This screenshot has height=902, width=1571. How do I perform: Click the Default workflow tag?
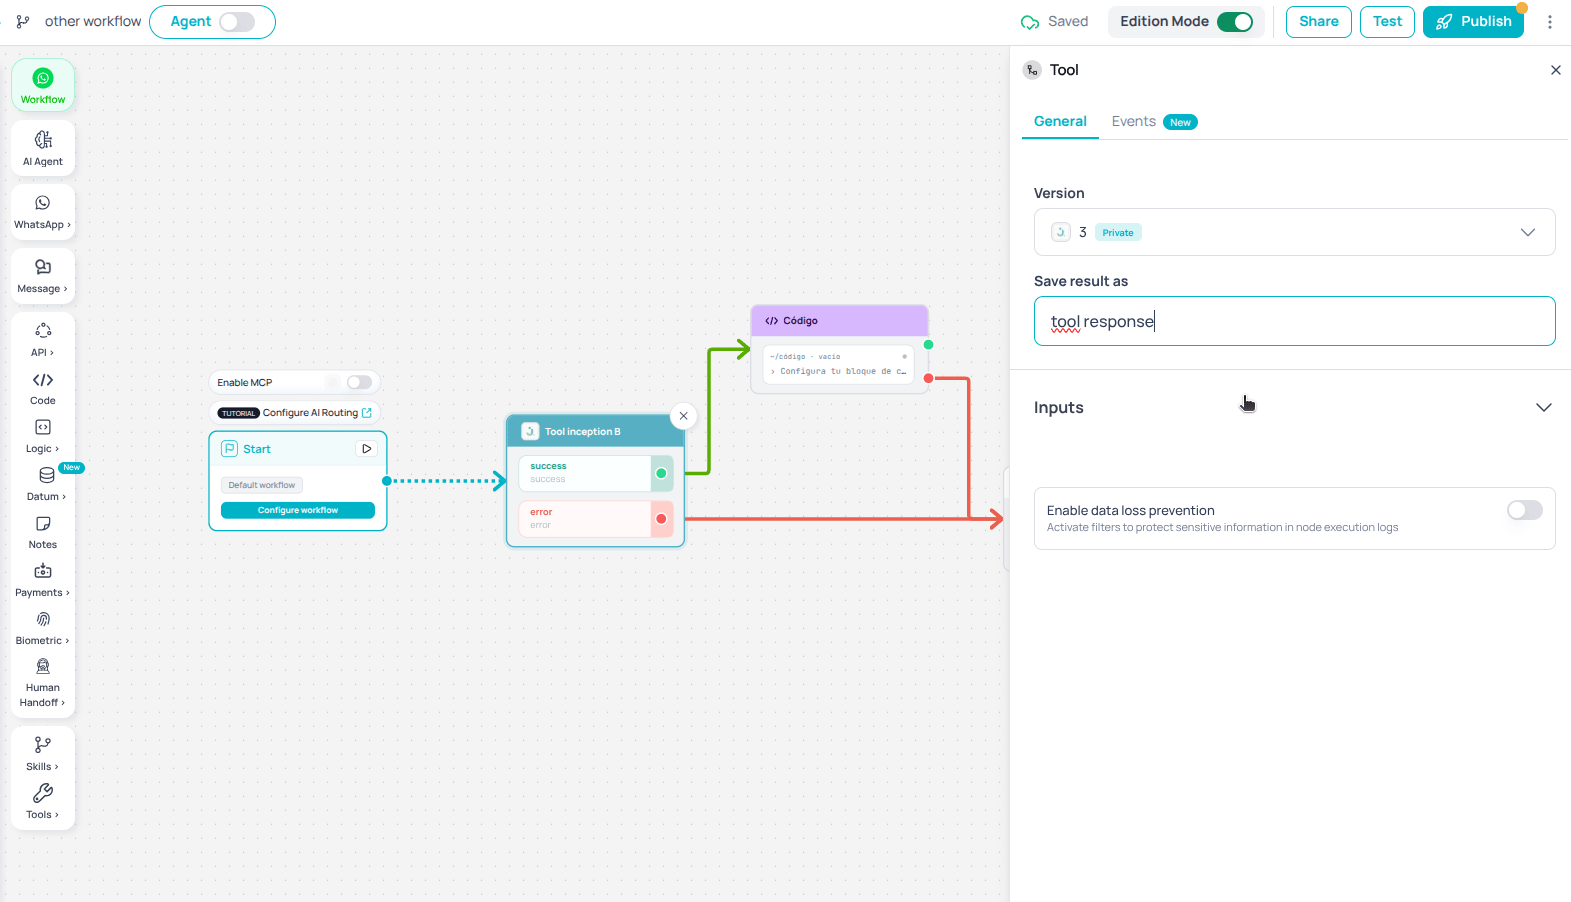pyautogui.click(x=262, y=485)
